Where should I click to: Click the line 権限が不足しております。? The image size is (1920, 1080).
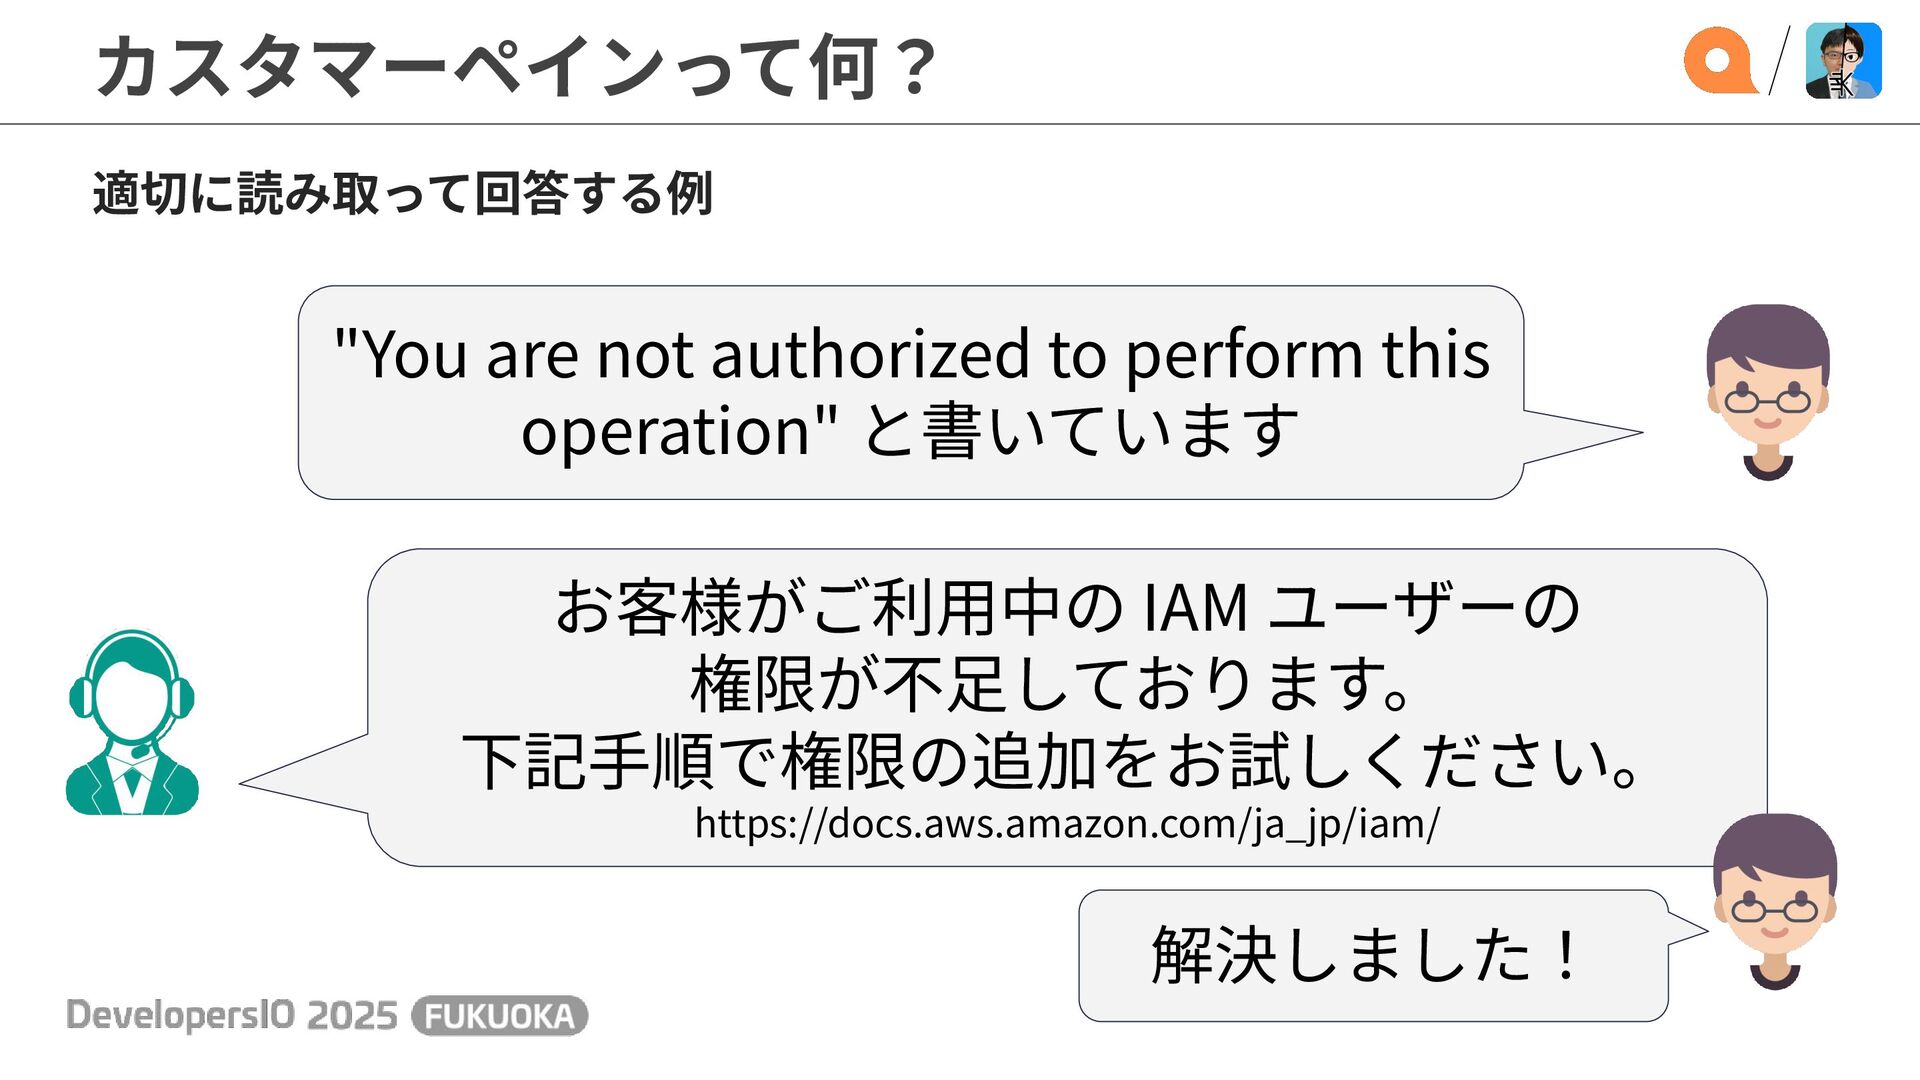pos(1053,684)
